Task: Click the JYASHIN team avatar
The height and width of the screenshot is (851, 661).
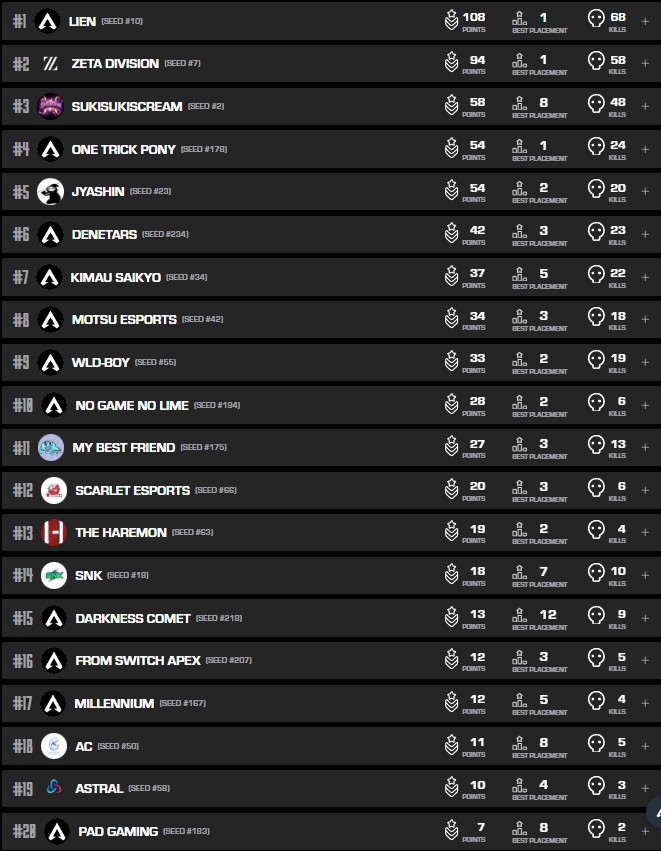Action: pos(50,191)
